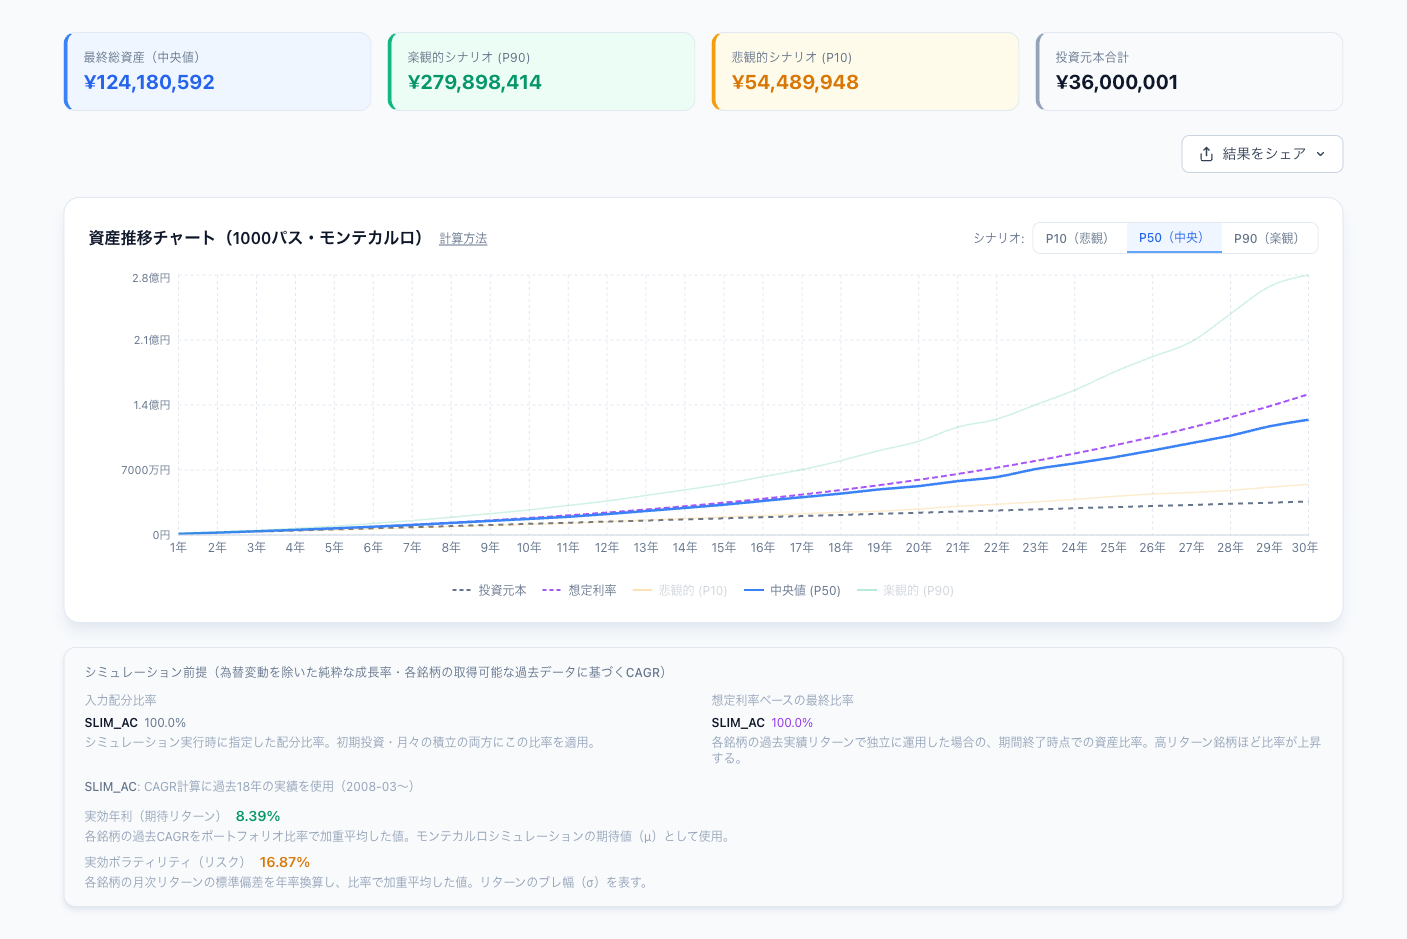Click the 16.87% volatility value
Image resolution: width=1407 pixels, height=939 pixels.
(x=285, y=862)
